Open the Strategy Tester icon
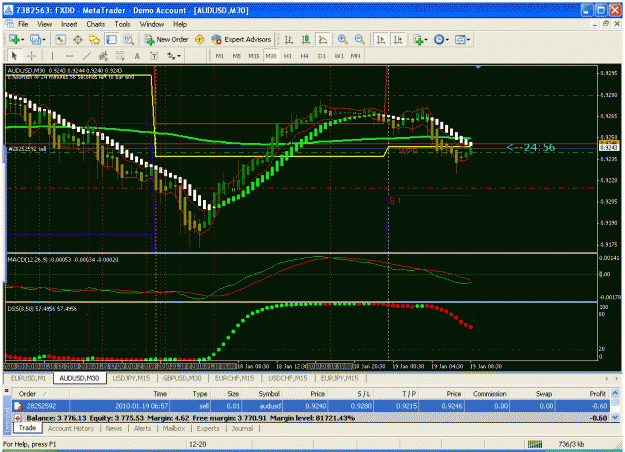This screenshot has width=625, height=452. pos(128,39)
